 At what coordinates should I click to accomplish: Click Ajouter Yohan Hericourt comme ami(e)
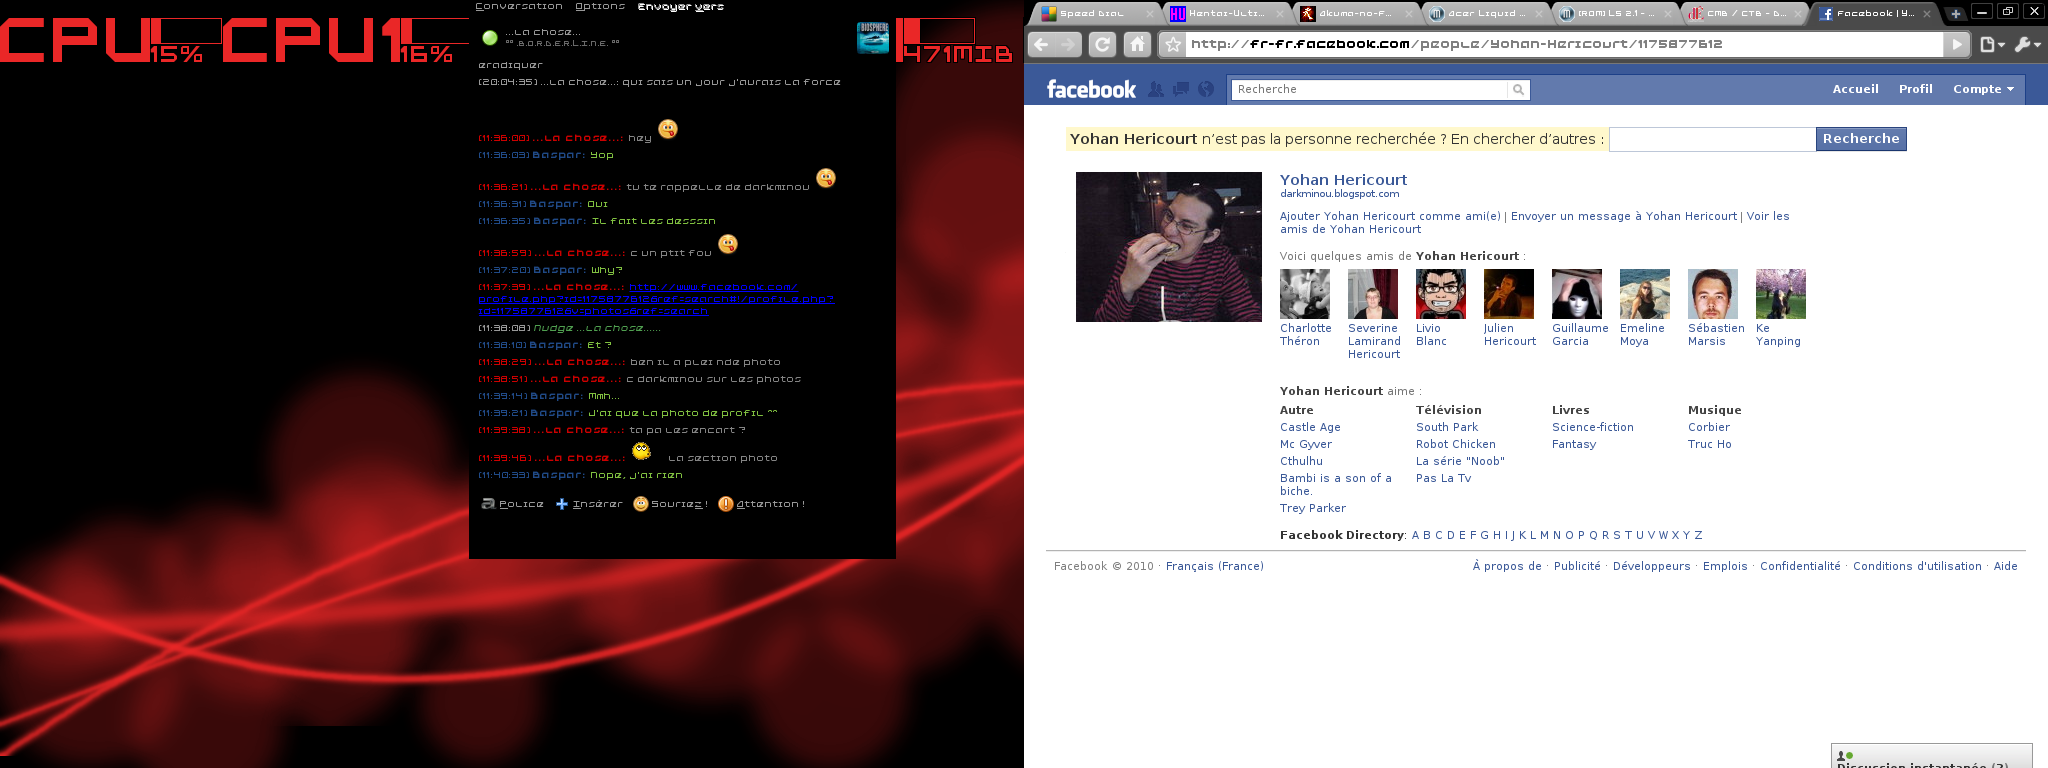(x=1390, y=216)
